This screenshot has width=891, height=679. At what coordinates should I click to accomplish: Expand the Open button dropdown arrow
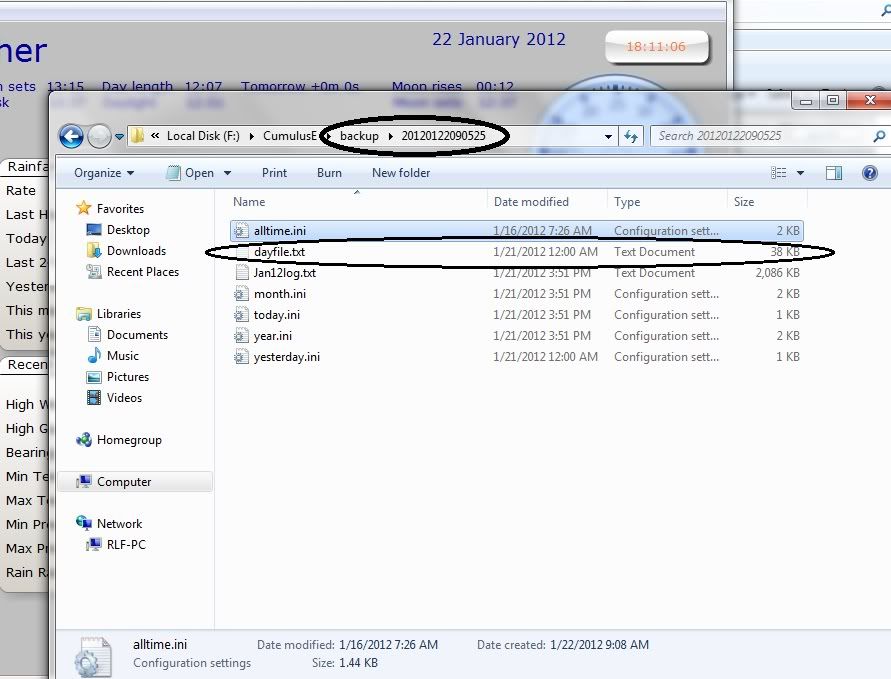(228, 173)
